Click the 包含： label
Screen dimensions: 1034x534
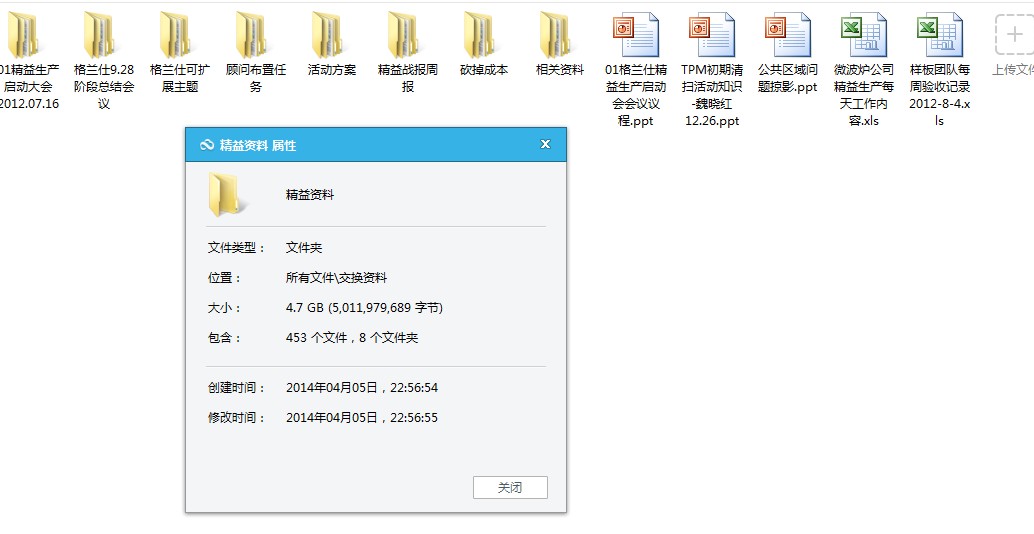tap(226, 338)
